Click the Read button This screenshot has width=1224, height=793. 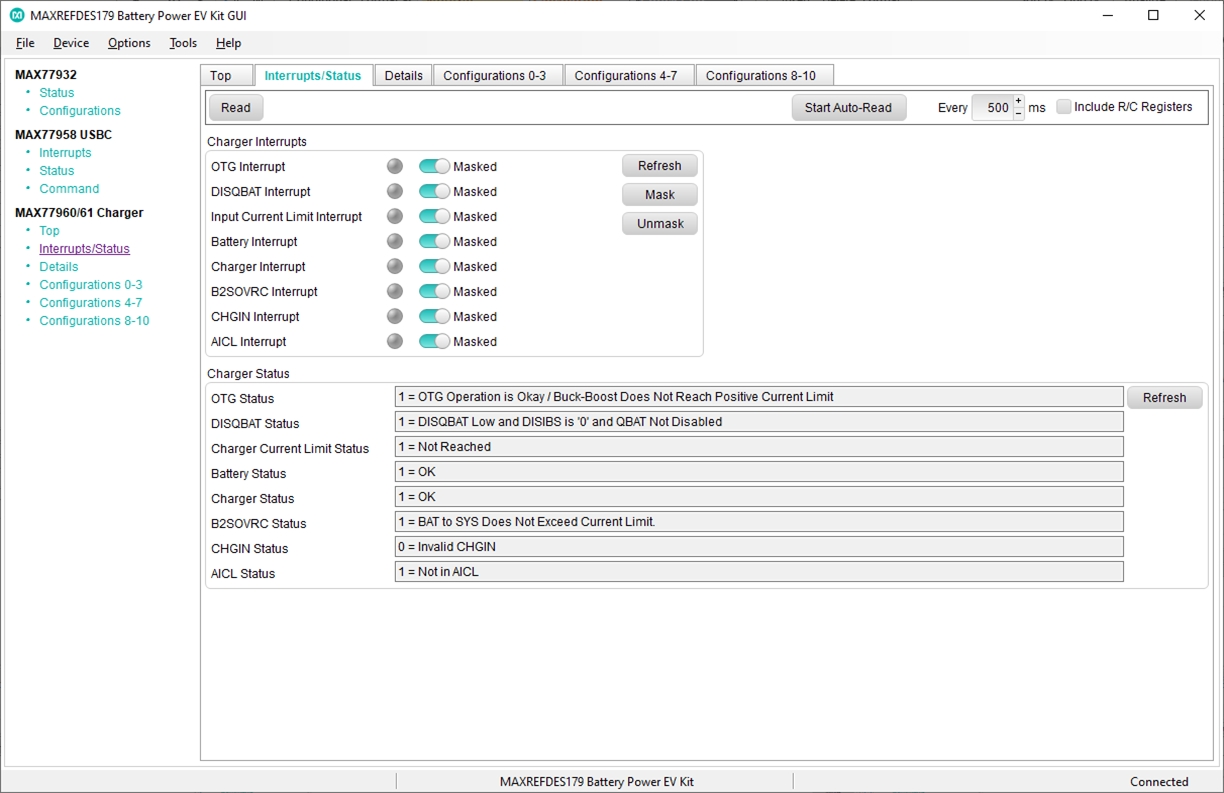236,108
